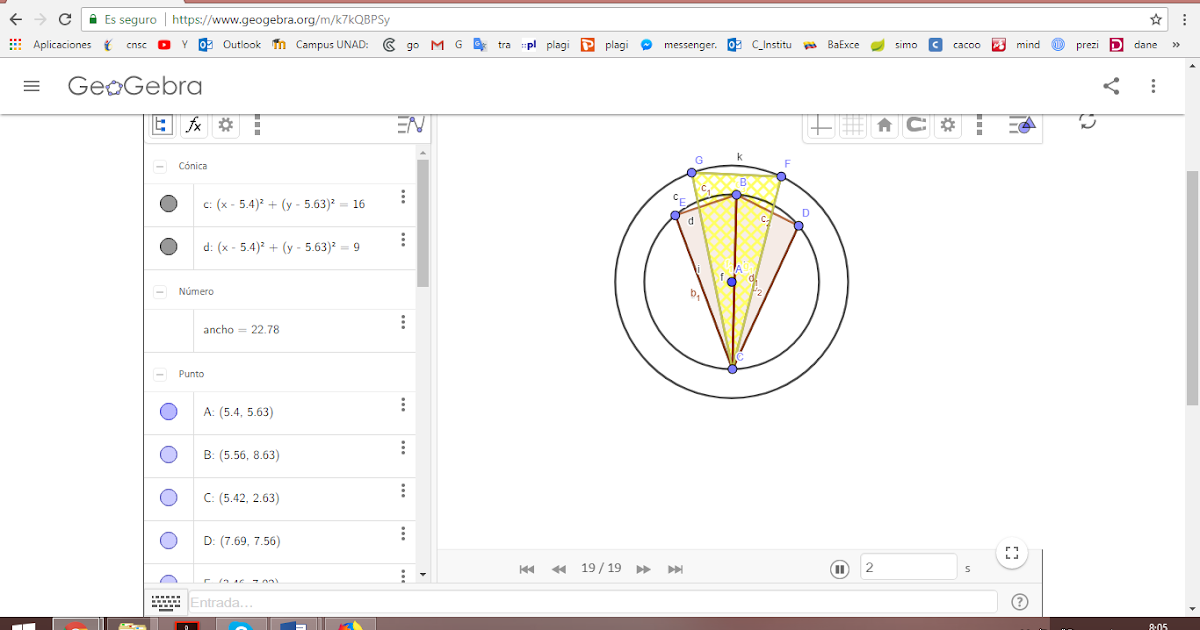Viewport: 1200px width, 630px height.
Task: Show the virtual keyboard icon
Action: pos(165,601)
